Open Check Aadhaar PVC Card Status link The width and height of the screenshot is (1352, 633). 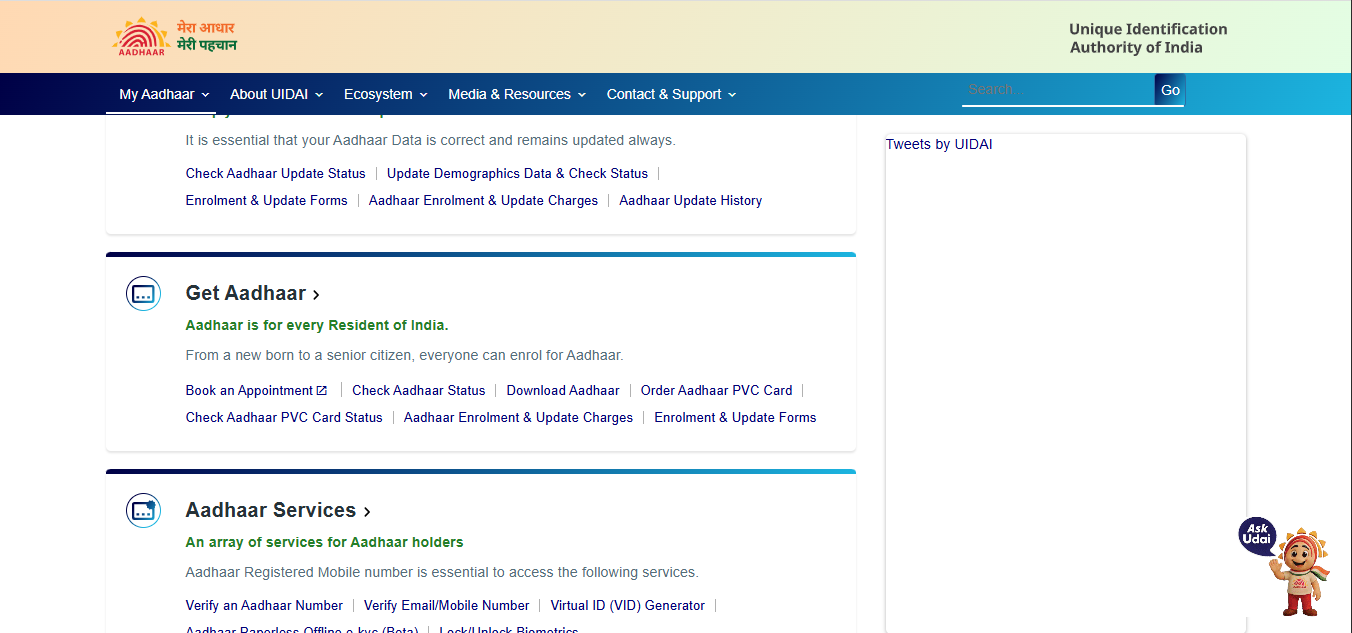point(284,417)
